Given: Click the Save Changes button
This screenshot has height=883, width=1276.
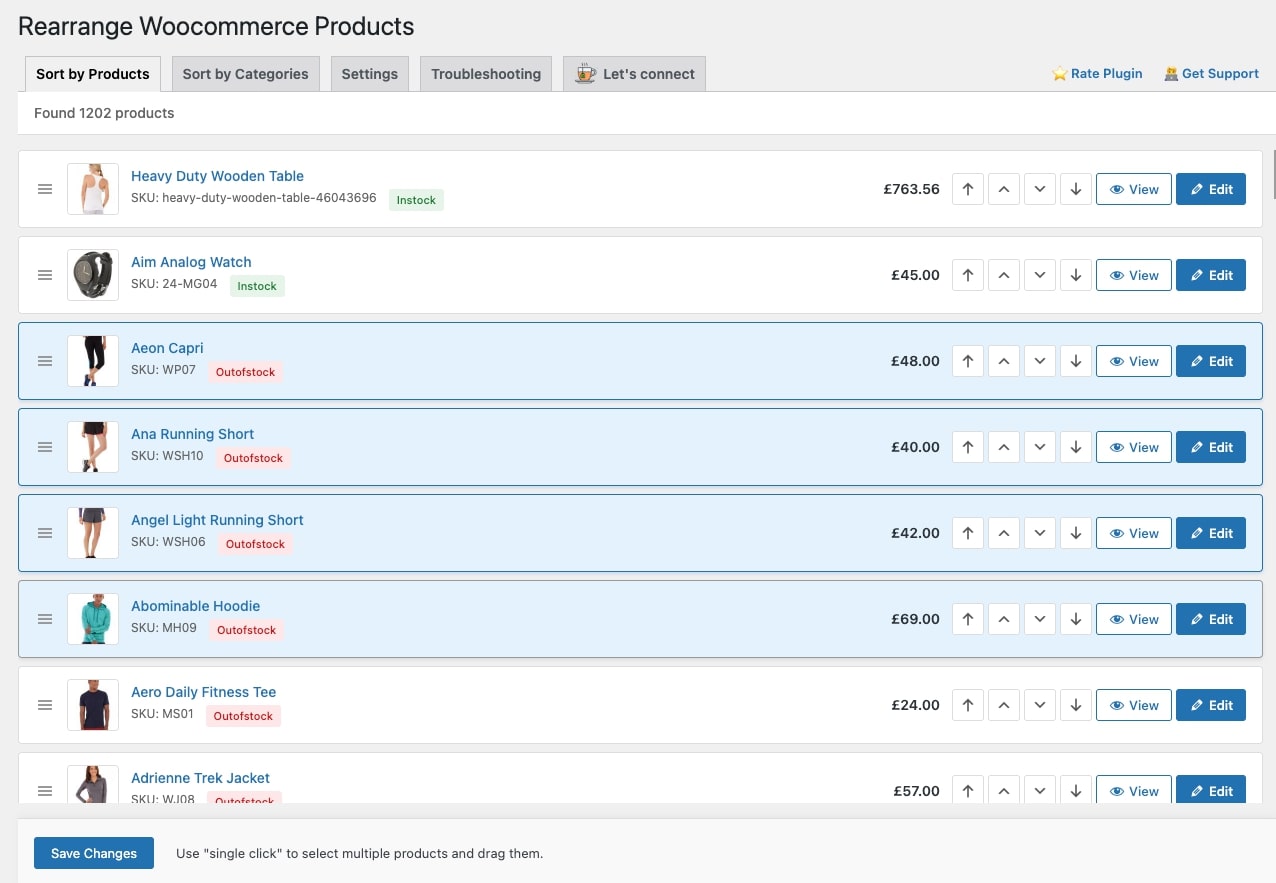Looking at the screenshot, I should pyautogui.click(x=93, y=853).
